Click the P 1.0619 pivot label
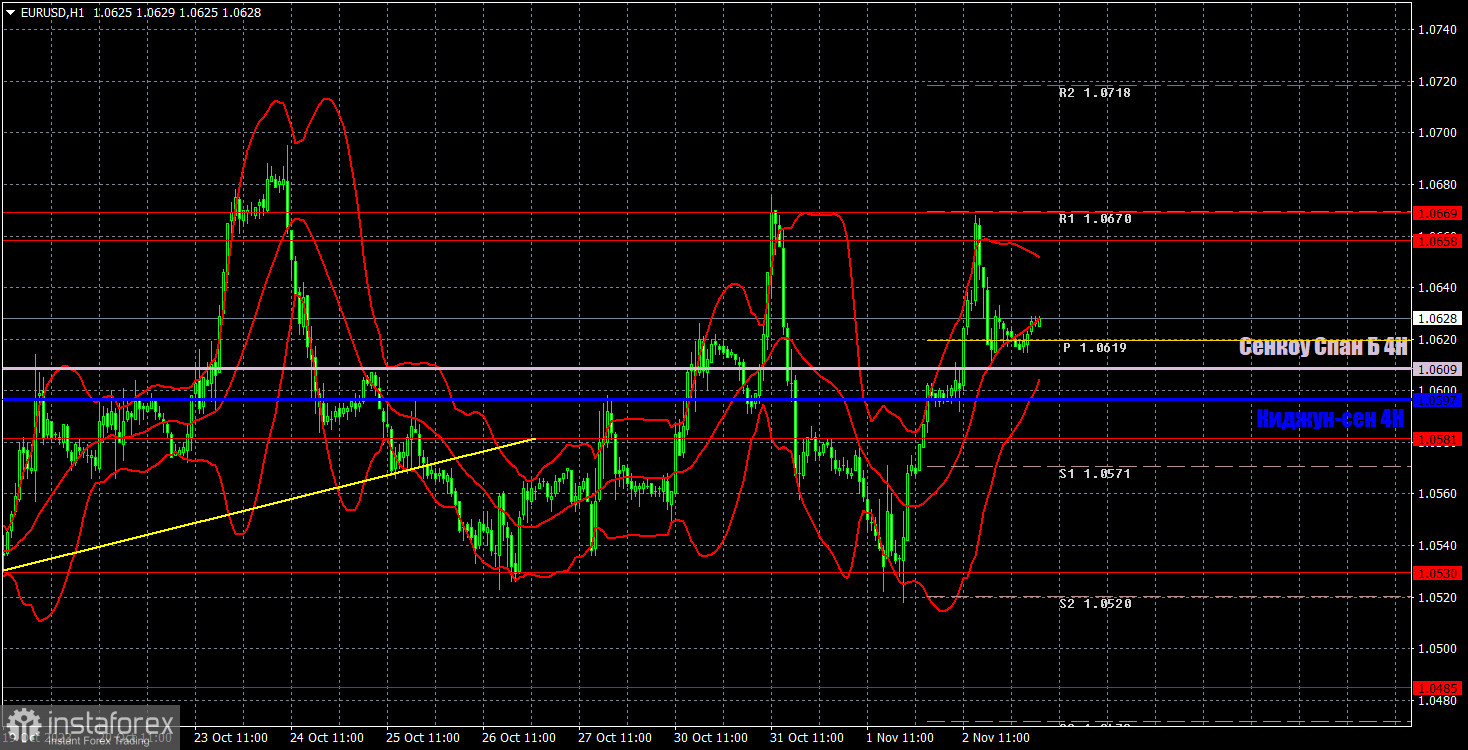Image resolution: width=1468 pixels, height=750 pixels. pyautogui.click(x=1095, y=348)
